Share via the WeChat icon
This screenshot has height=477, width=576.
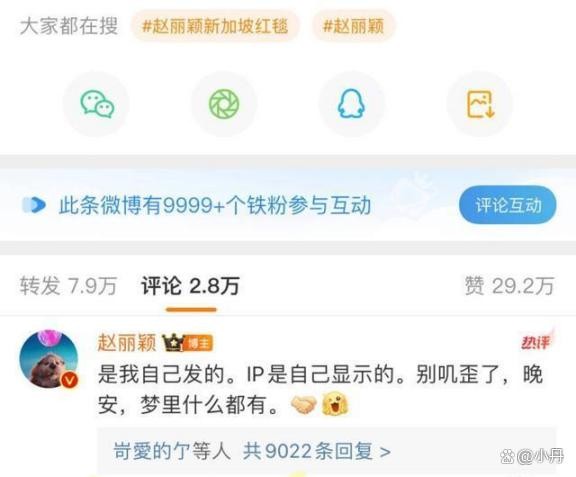pos(97,104)
